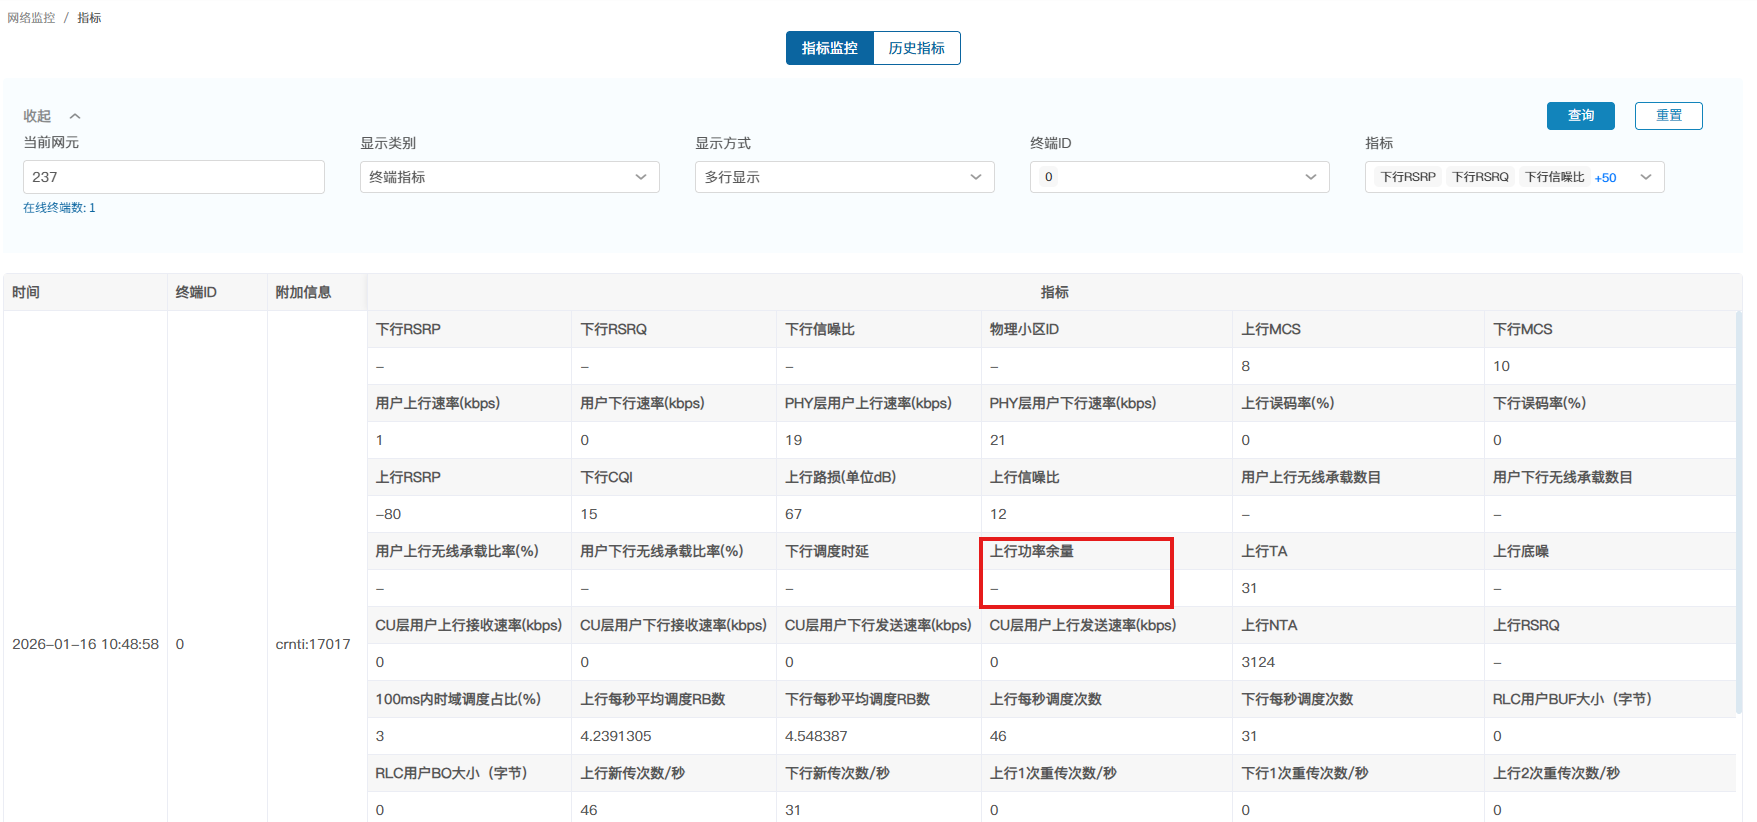Open the 终端ID dropdown
This screenshot has height=822, width=1757.
[1179, 177]
